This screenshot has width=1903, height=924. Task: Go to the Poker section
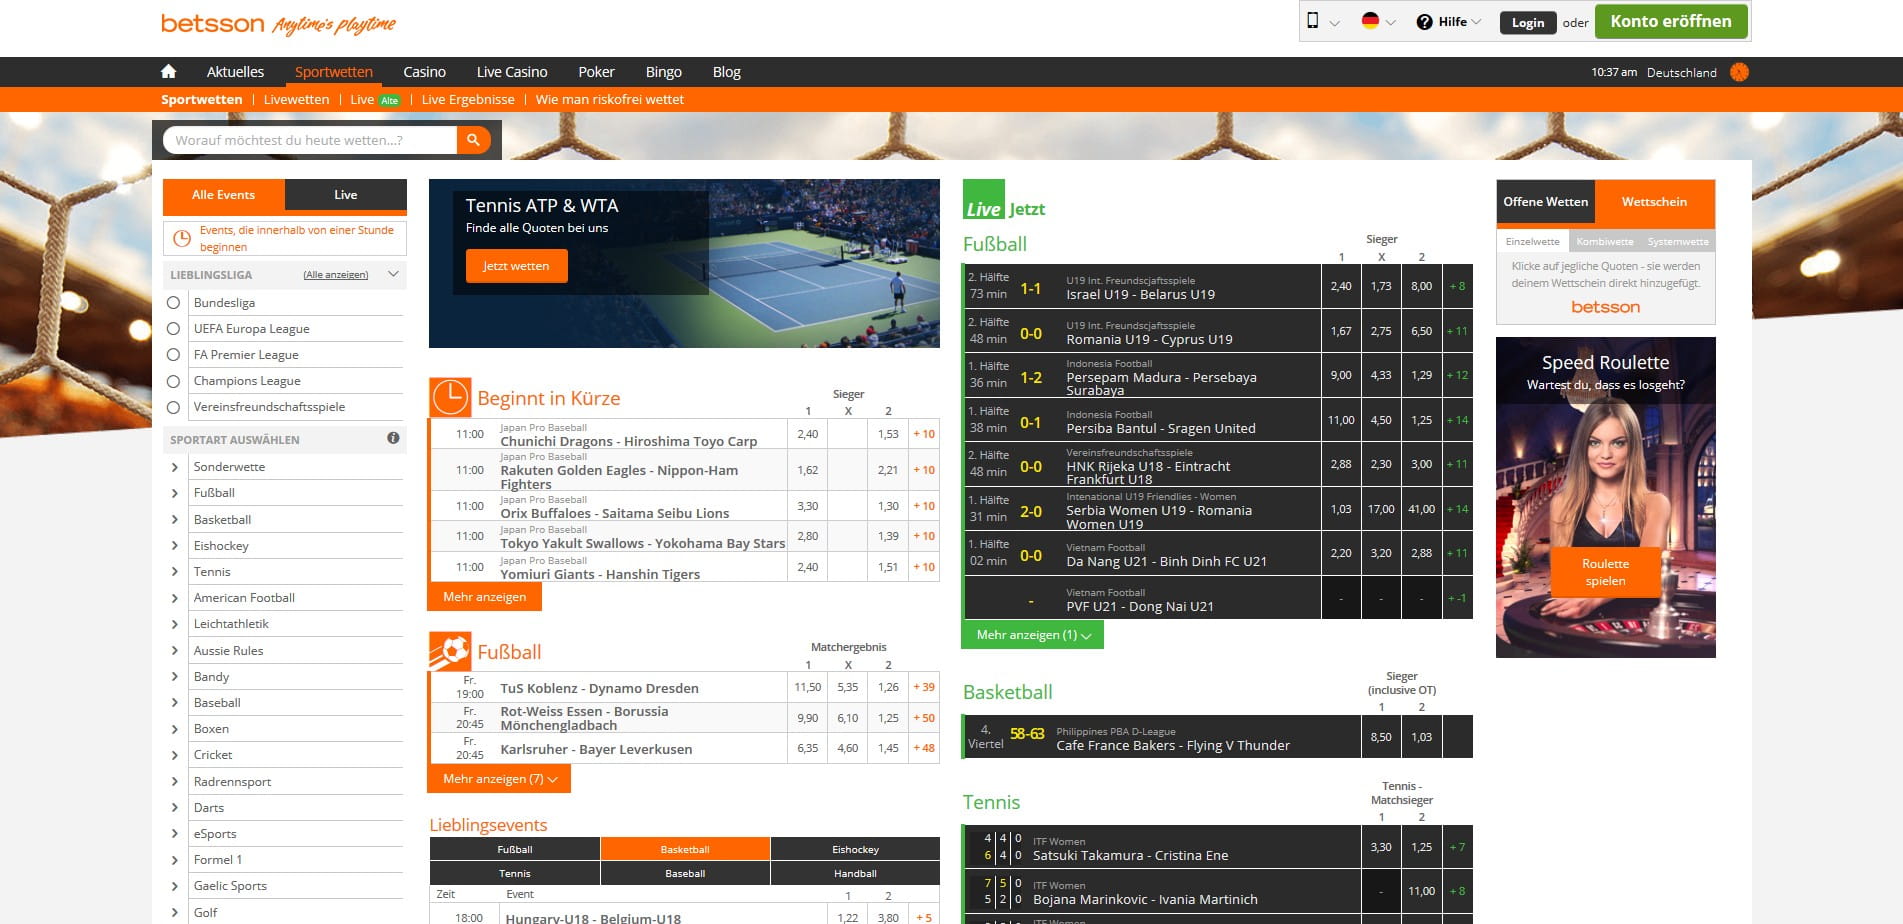click(x=596, y=72)
